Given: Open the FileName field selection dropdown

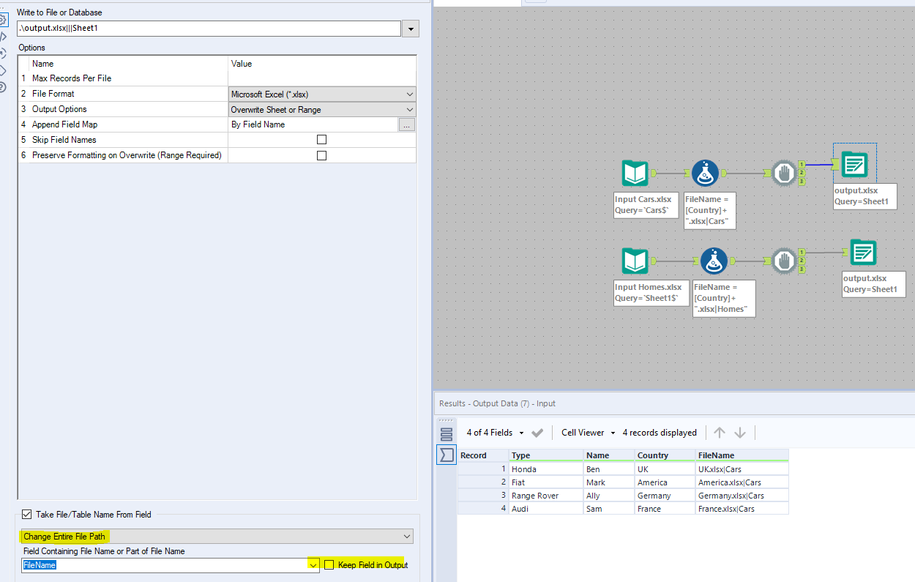Looking at the screenshot, I should coord(313,565).
